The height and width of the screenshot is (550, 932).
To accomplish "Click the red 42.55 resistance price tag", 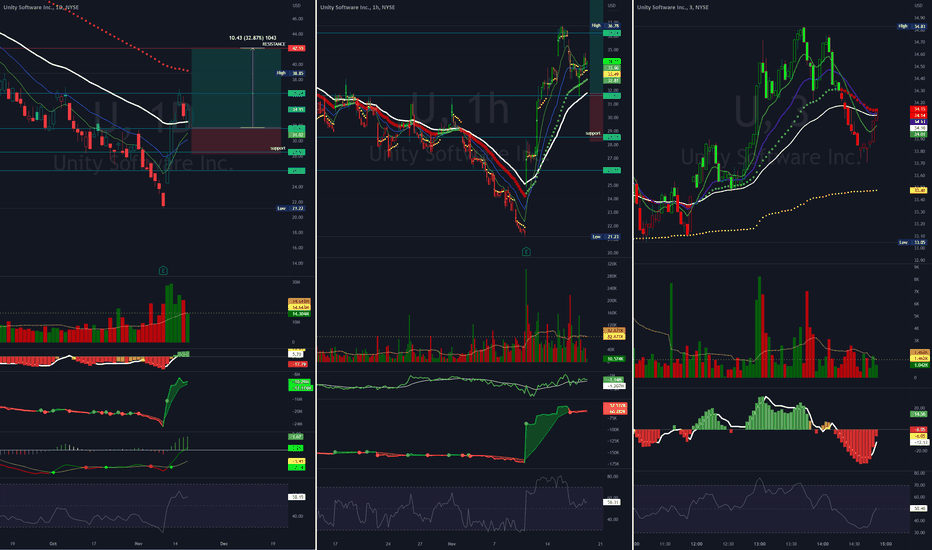I will 297,48.
